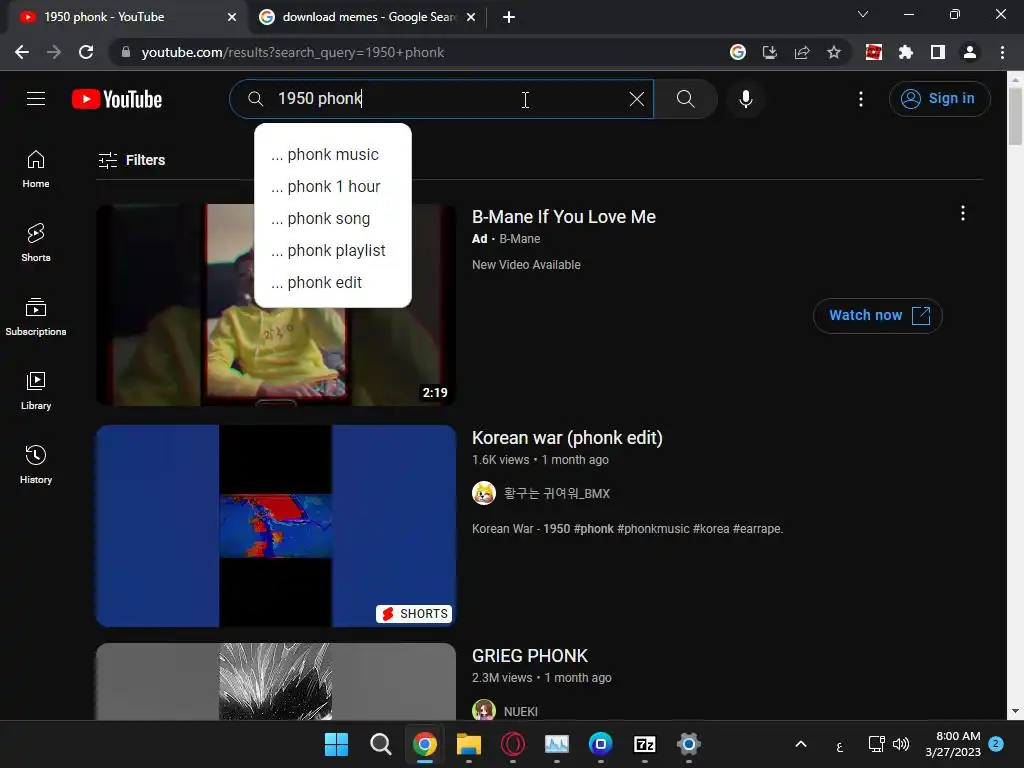Open Settings gear from the taskbar
The height and width of the screenshot is (768, 1024).
pos(688,744)
